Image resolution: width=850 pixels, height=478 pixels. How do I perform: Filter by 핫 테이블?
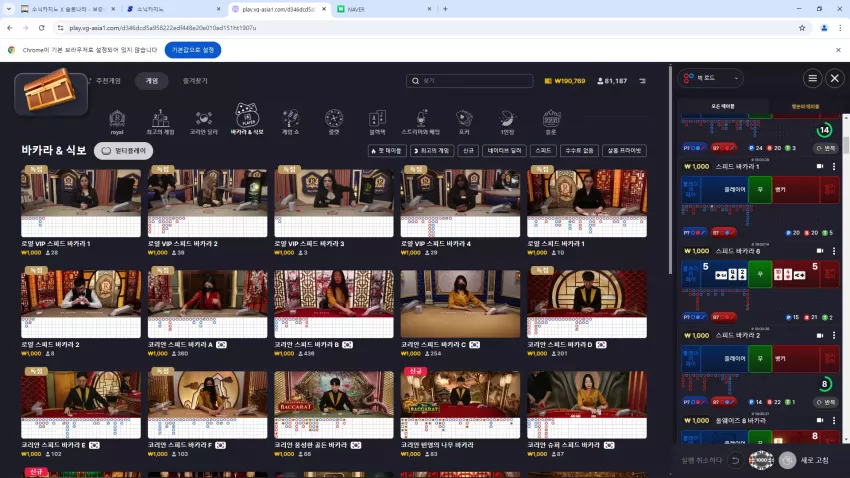pyautogui.click(x=387, y=151)
